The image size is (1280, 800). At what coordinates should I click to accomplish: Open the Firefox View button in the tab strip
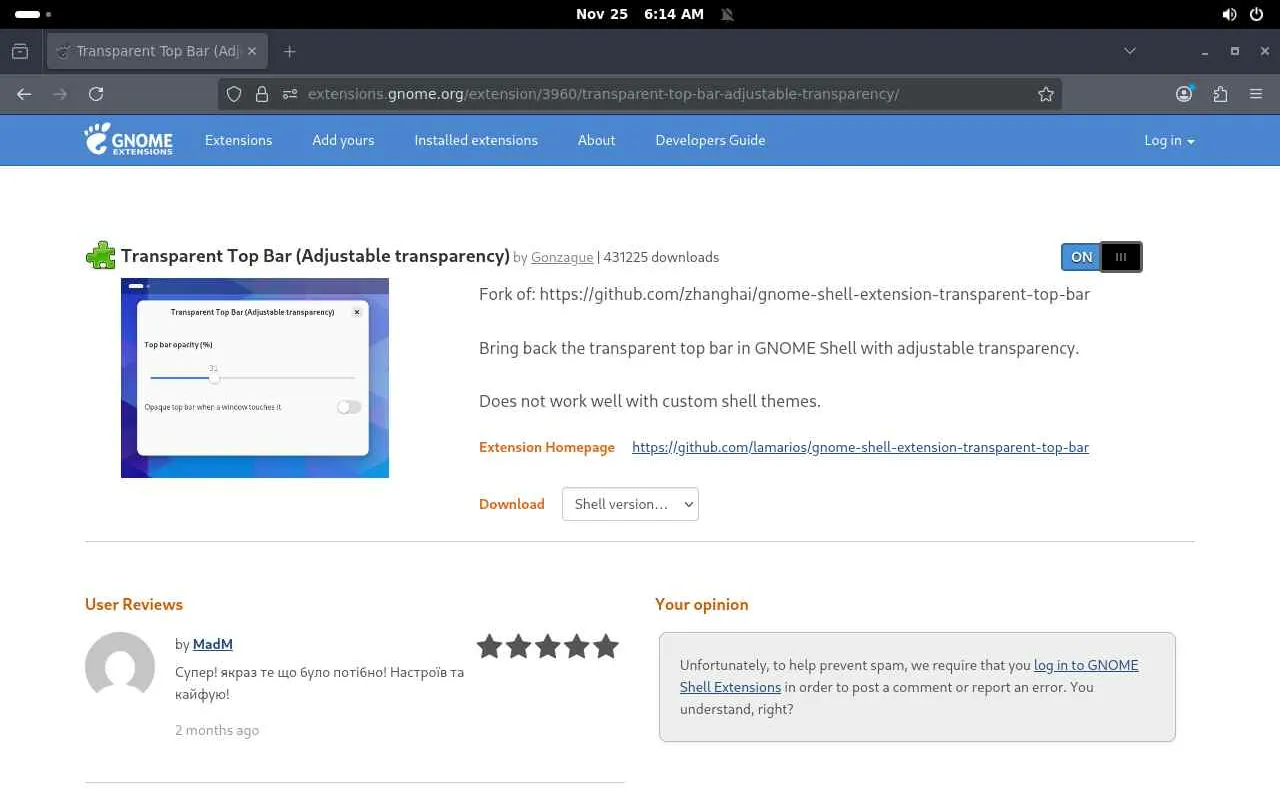tap(20, 51)
